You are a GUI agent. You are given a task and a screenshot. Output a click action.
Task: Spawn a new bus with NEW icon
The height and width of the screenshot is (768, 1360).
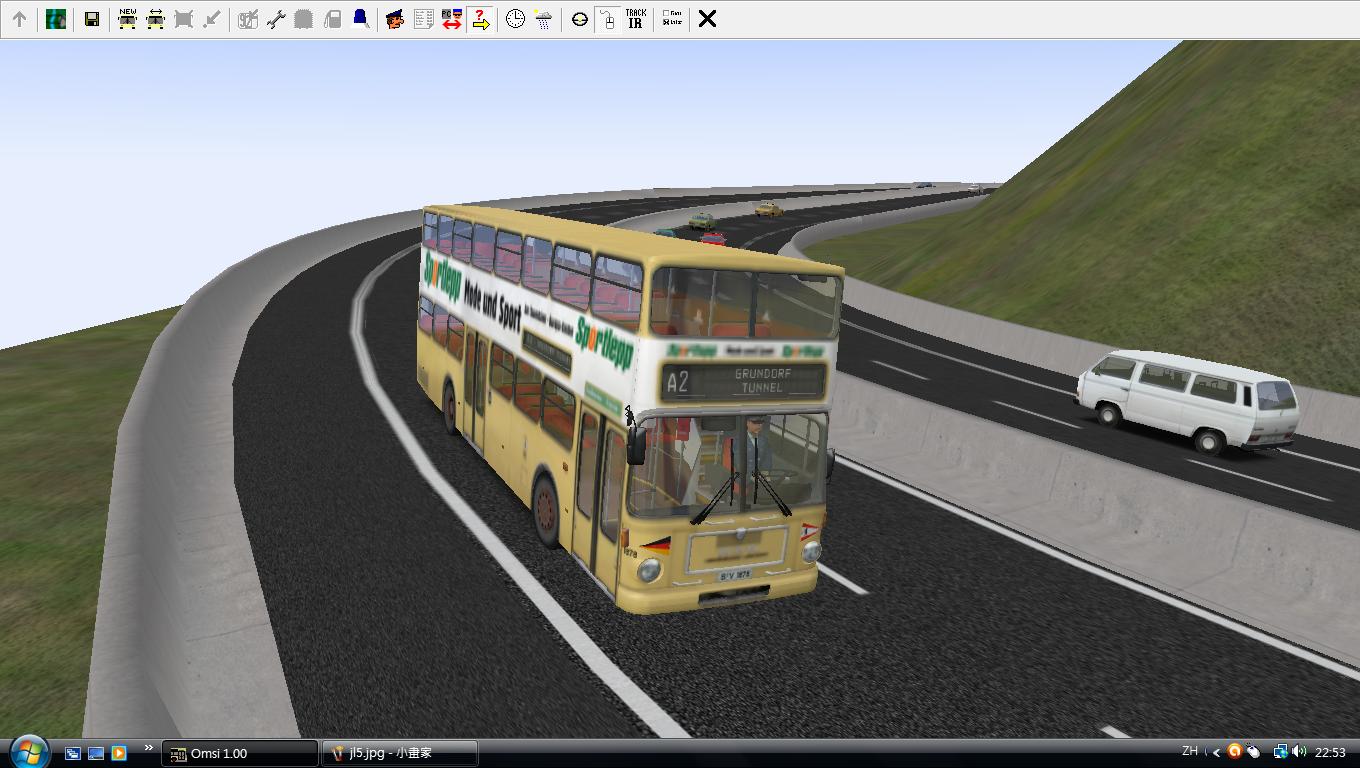(x=127, y=19)
